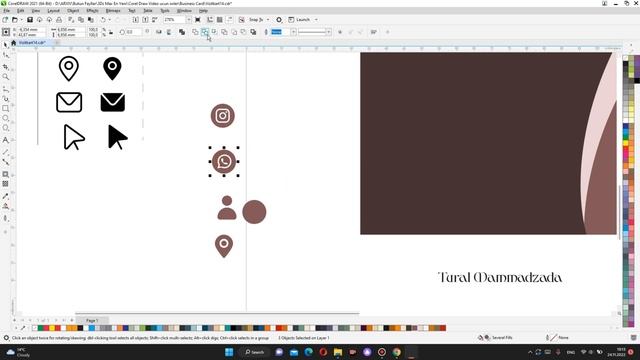This screenshot has width=640, height=360.
Task: Open the Object menu
Action: [73, 11]
